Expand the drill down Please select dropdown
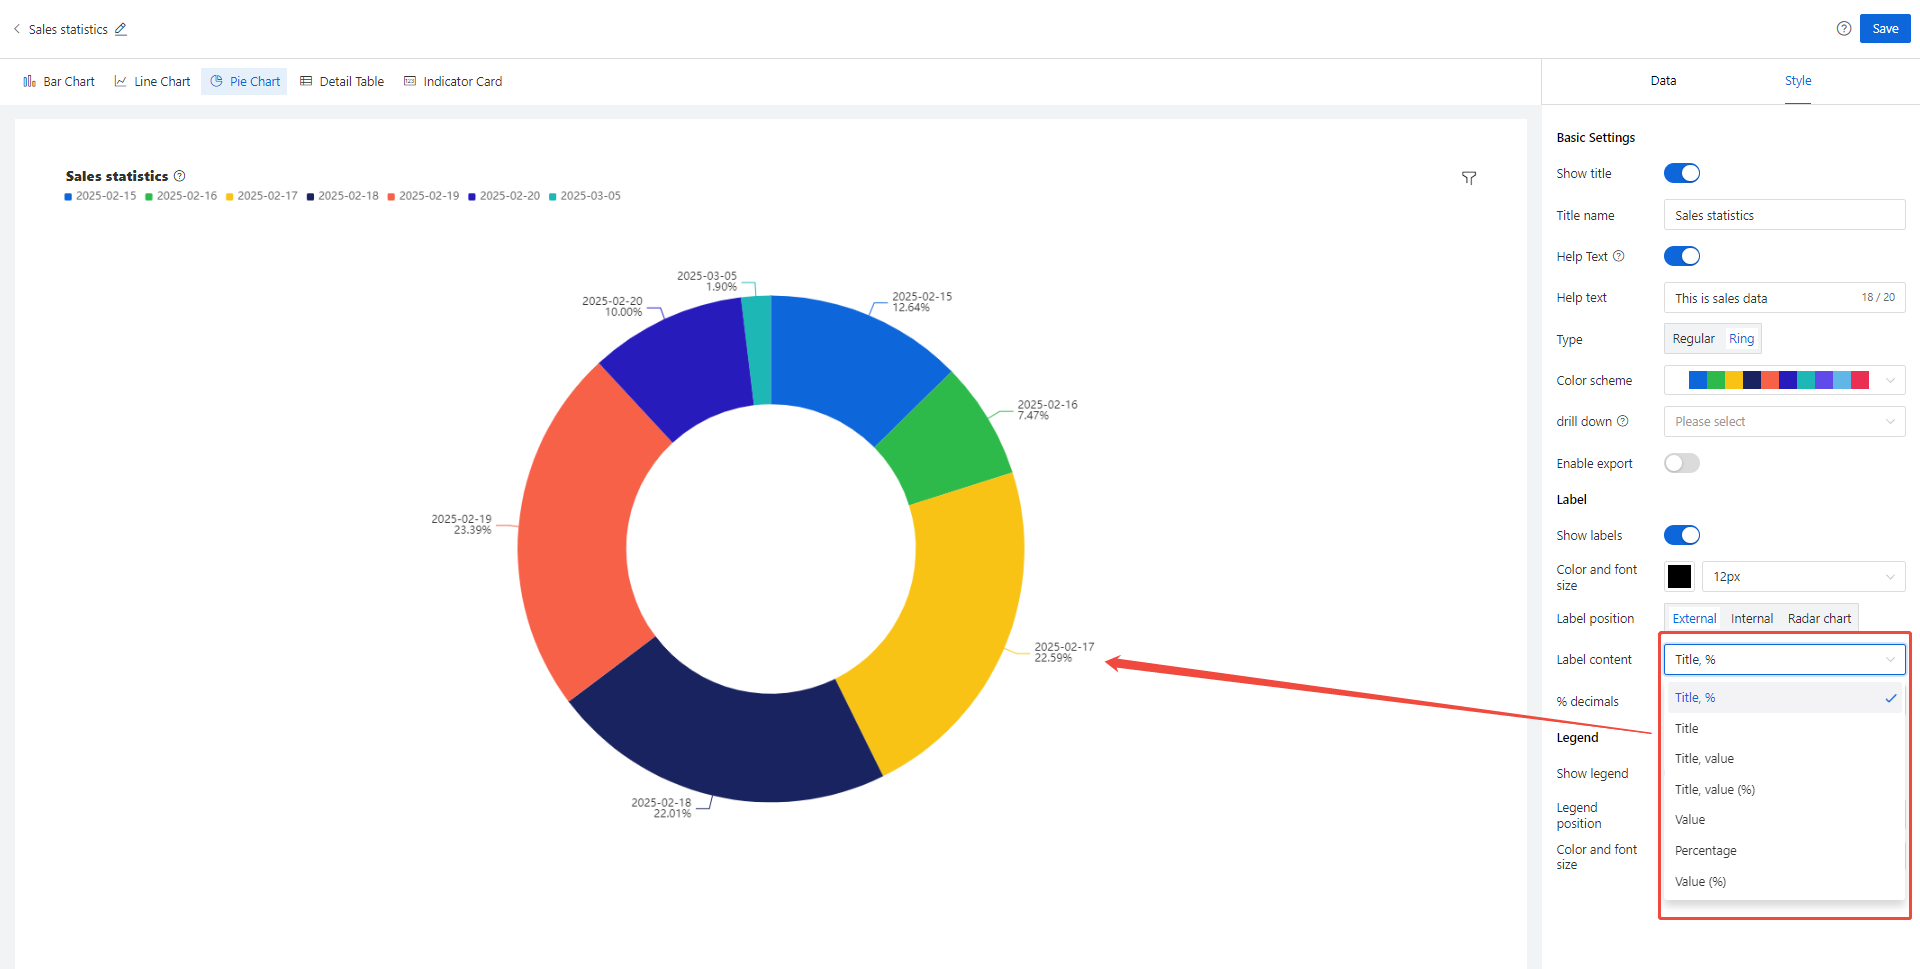1920x969 pixels. coord(1785,422)
